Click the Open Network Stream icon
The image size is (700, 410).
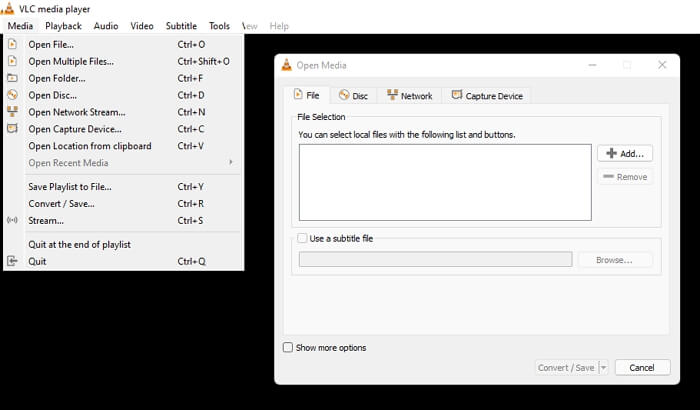(12, 112)
